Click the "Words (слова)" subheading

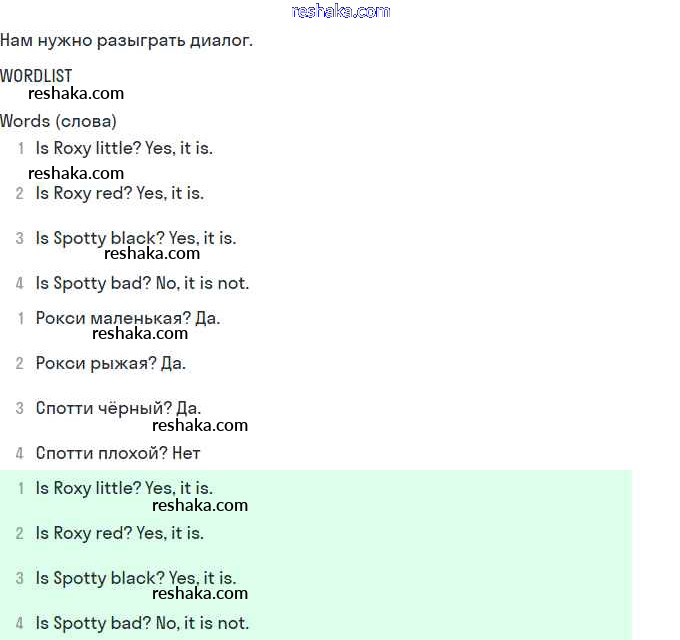tap(58, 121)
